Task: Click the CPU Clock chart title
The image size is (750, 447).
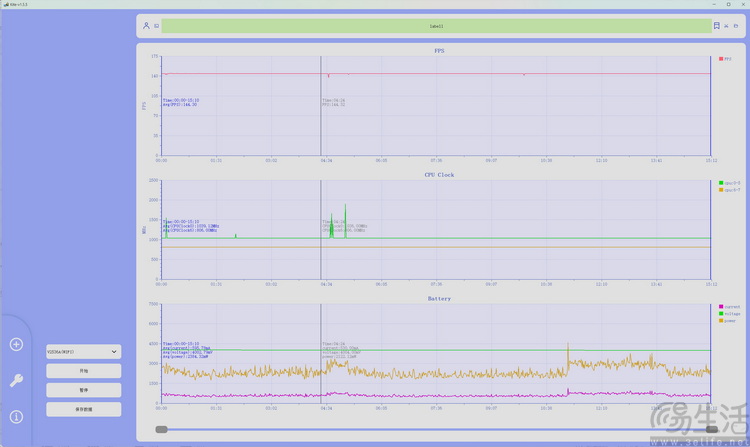Action: [x=439, y=174]
